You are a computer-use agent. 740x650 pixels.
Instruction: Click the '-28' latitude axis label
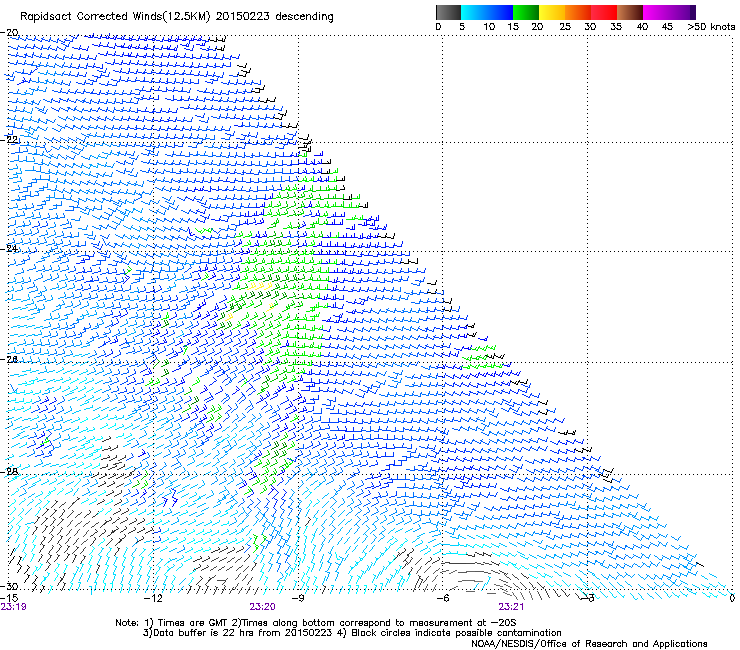tap(9, 472)
